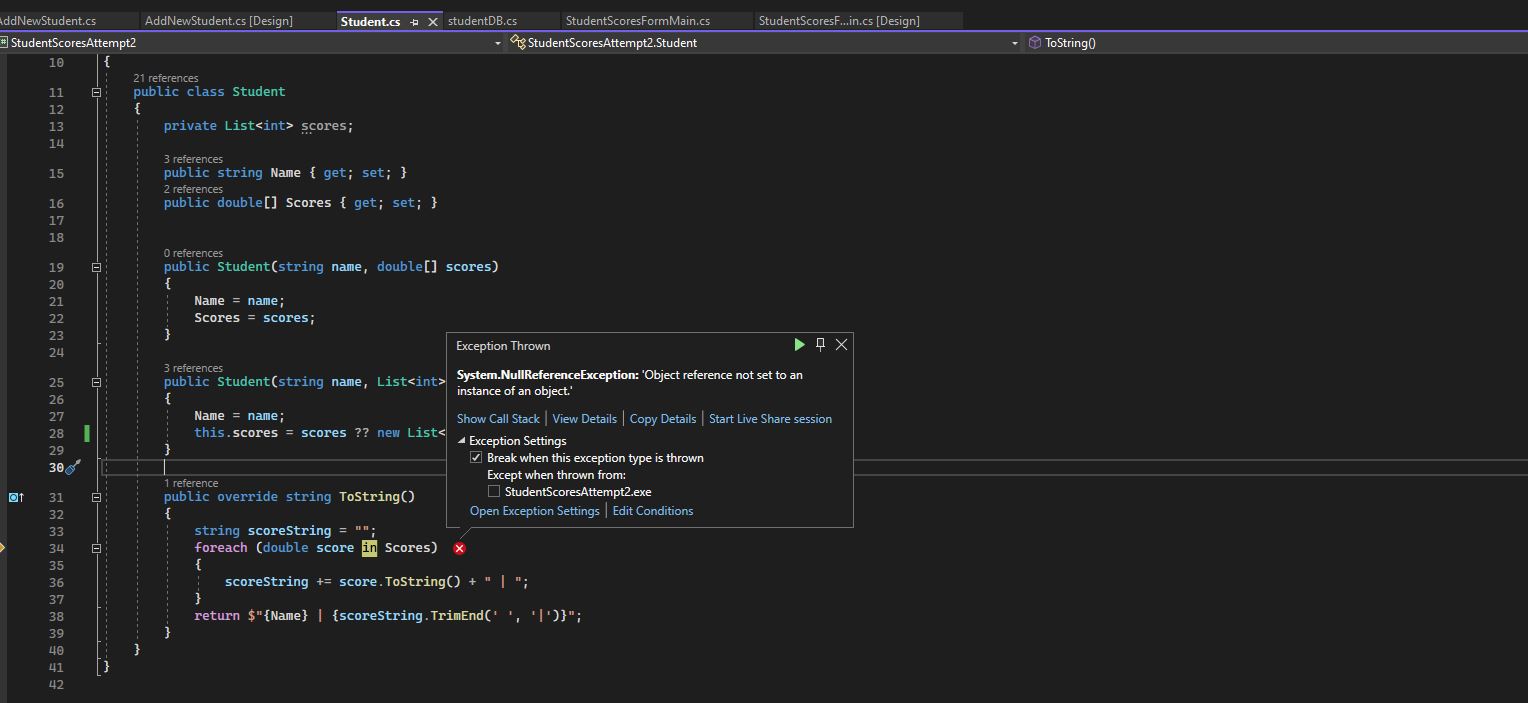
Task: Click 'scoreString' variable on line 33
Action: pos(289,531)
